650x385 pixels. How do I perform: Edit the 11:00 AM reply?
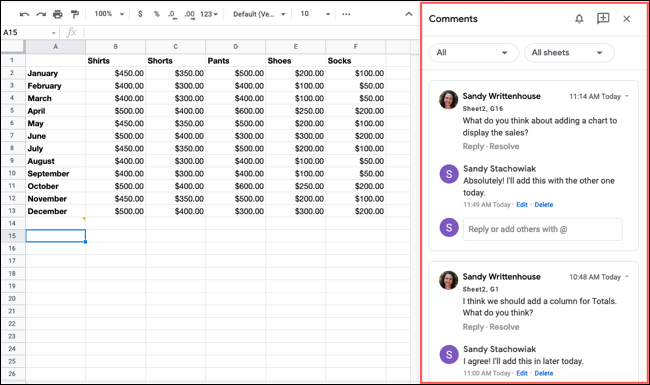(x=522, y=373)
